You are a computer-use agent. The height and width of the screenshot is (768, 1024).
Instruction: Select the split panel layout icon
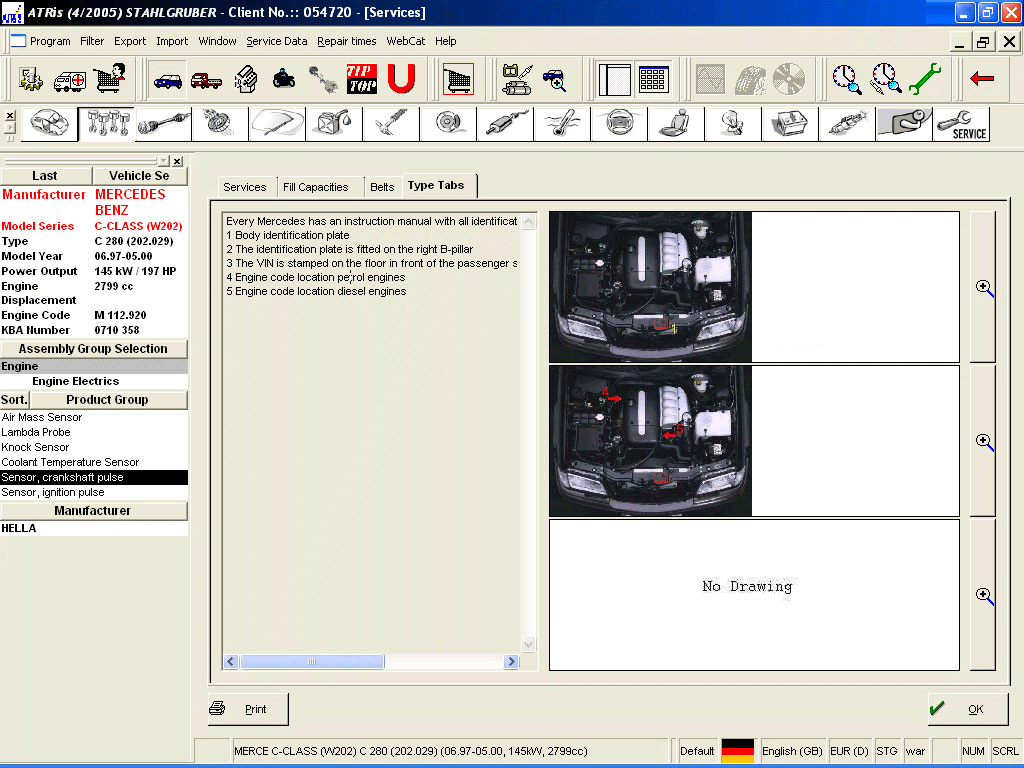point(615,80)
